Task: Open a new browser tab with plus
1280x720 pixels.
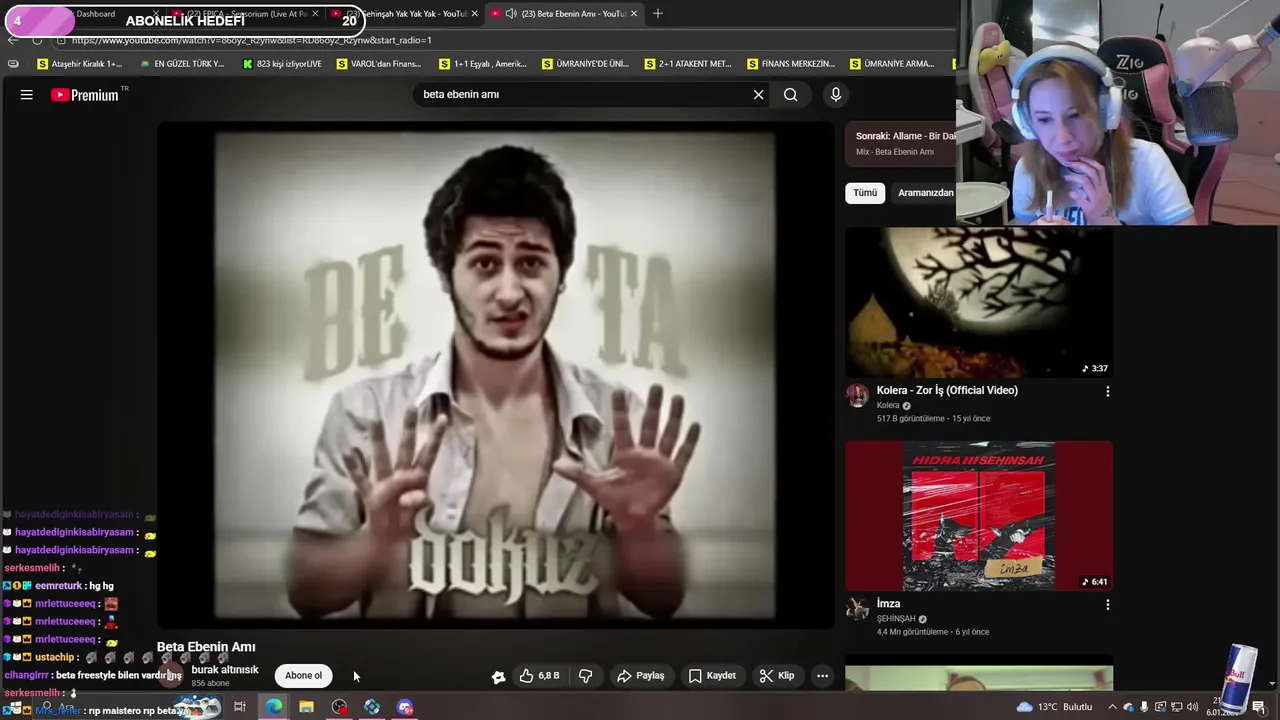Action: [x=657, y=14]
